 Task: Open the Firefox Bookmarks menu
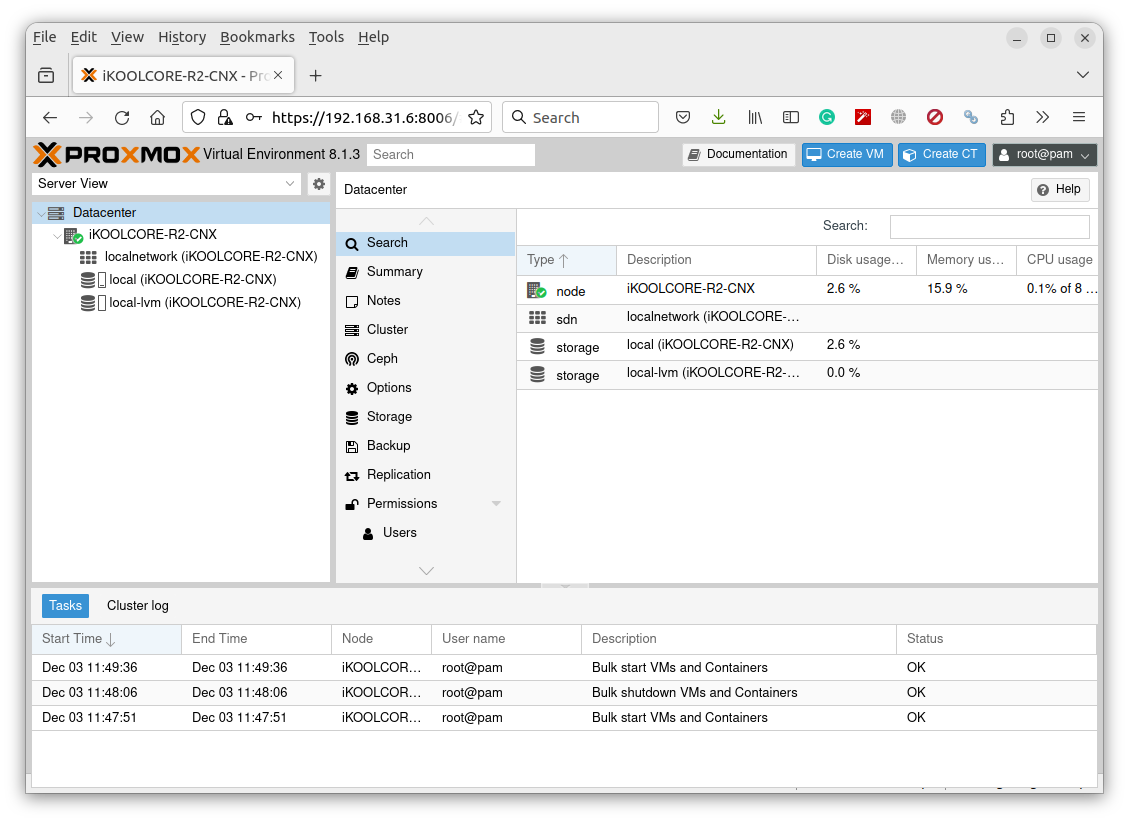(257, 37)
